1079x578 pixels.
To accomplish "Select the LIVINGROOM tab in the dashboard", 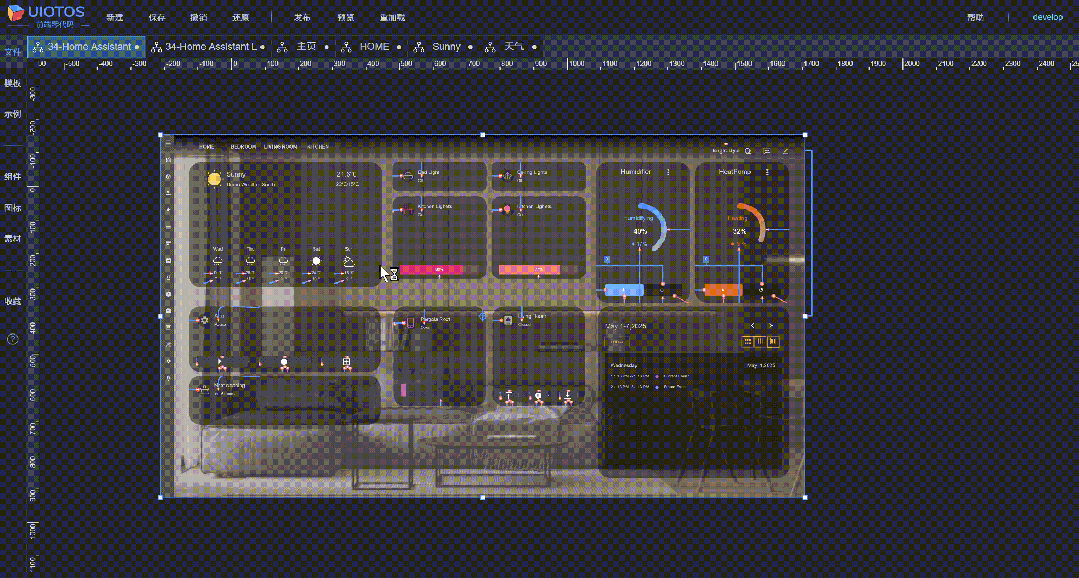I will [x=280, y=147].
